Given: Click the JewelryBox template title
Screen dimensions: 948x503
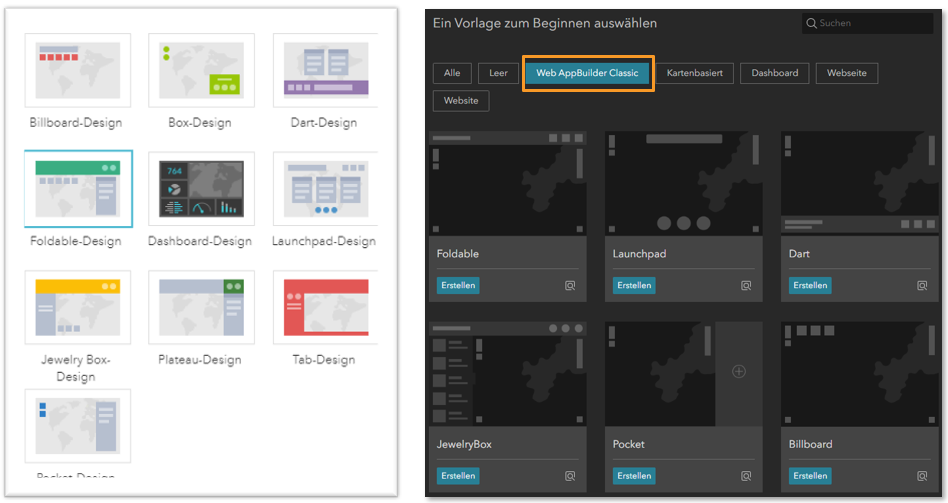Looking at the screenshot, I should tap(464, 444).
